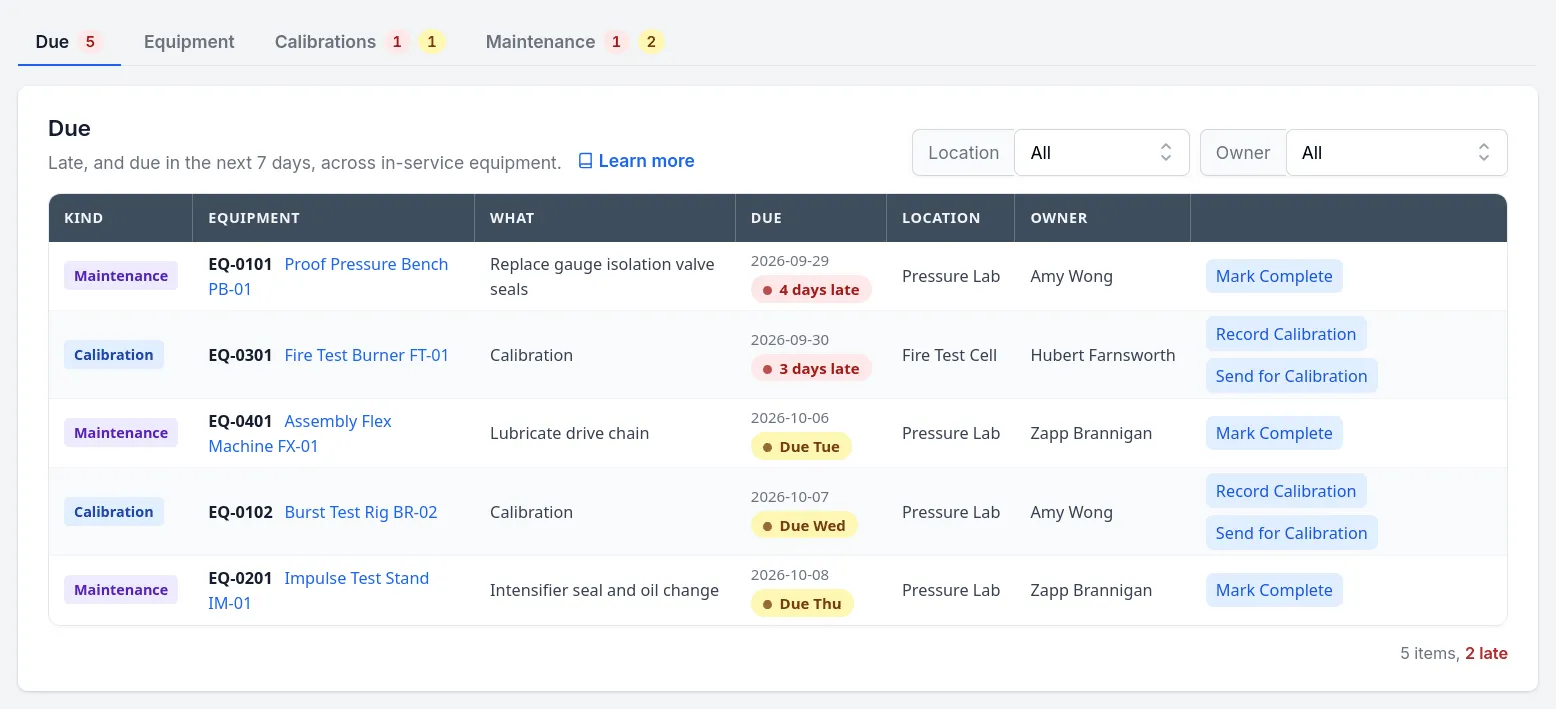The image size is (1556, 709).
Task: Send for Calibration for Fire Test Burner
Action: tap(1291, 376)
